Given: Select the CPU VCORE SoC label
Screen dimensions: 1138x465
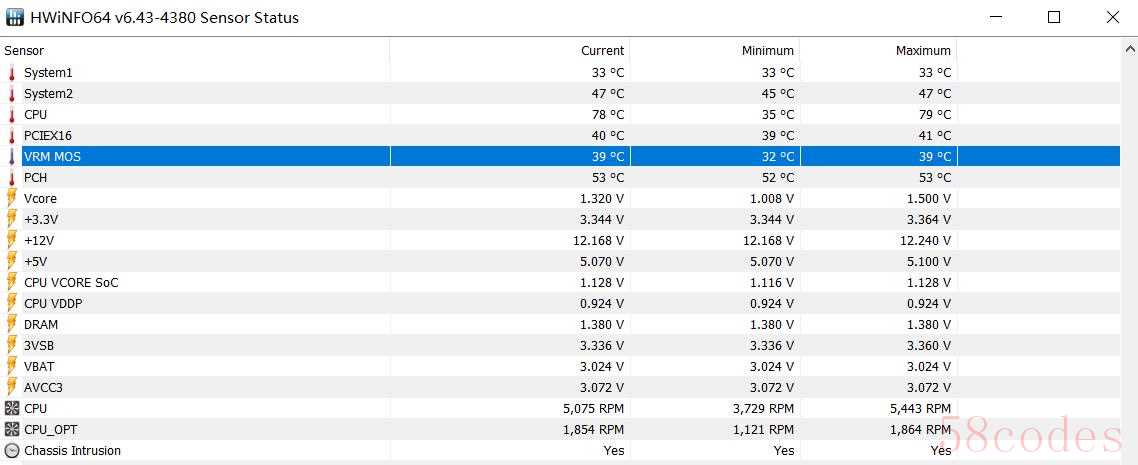Looking at the screenshot, I should [x=71, y=283].
